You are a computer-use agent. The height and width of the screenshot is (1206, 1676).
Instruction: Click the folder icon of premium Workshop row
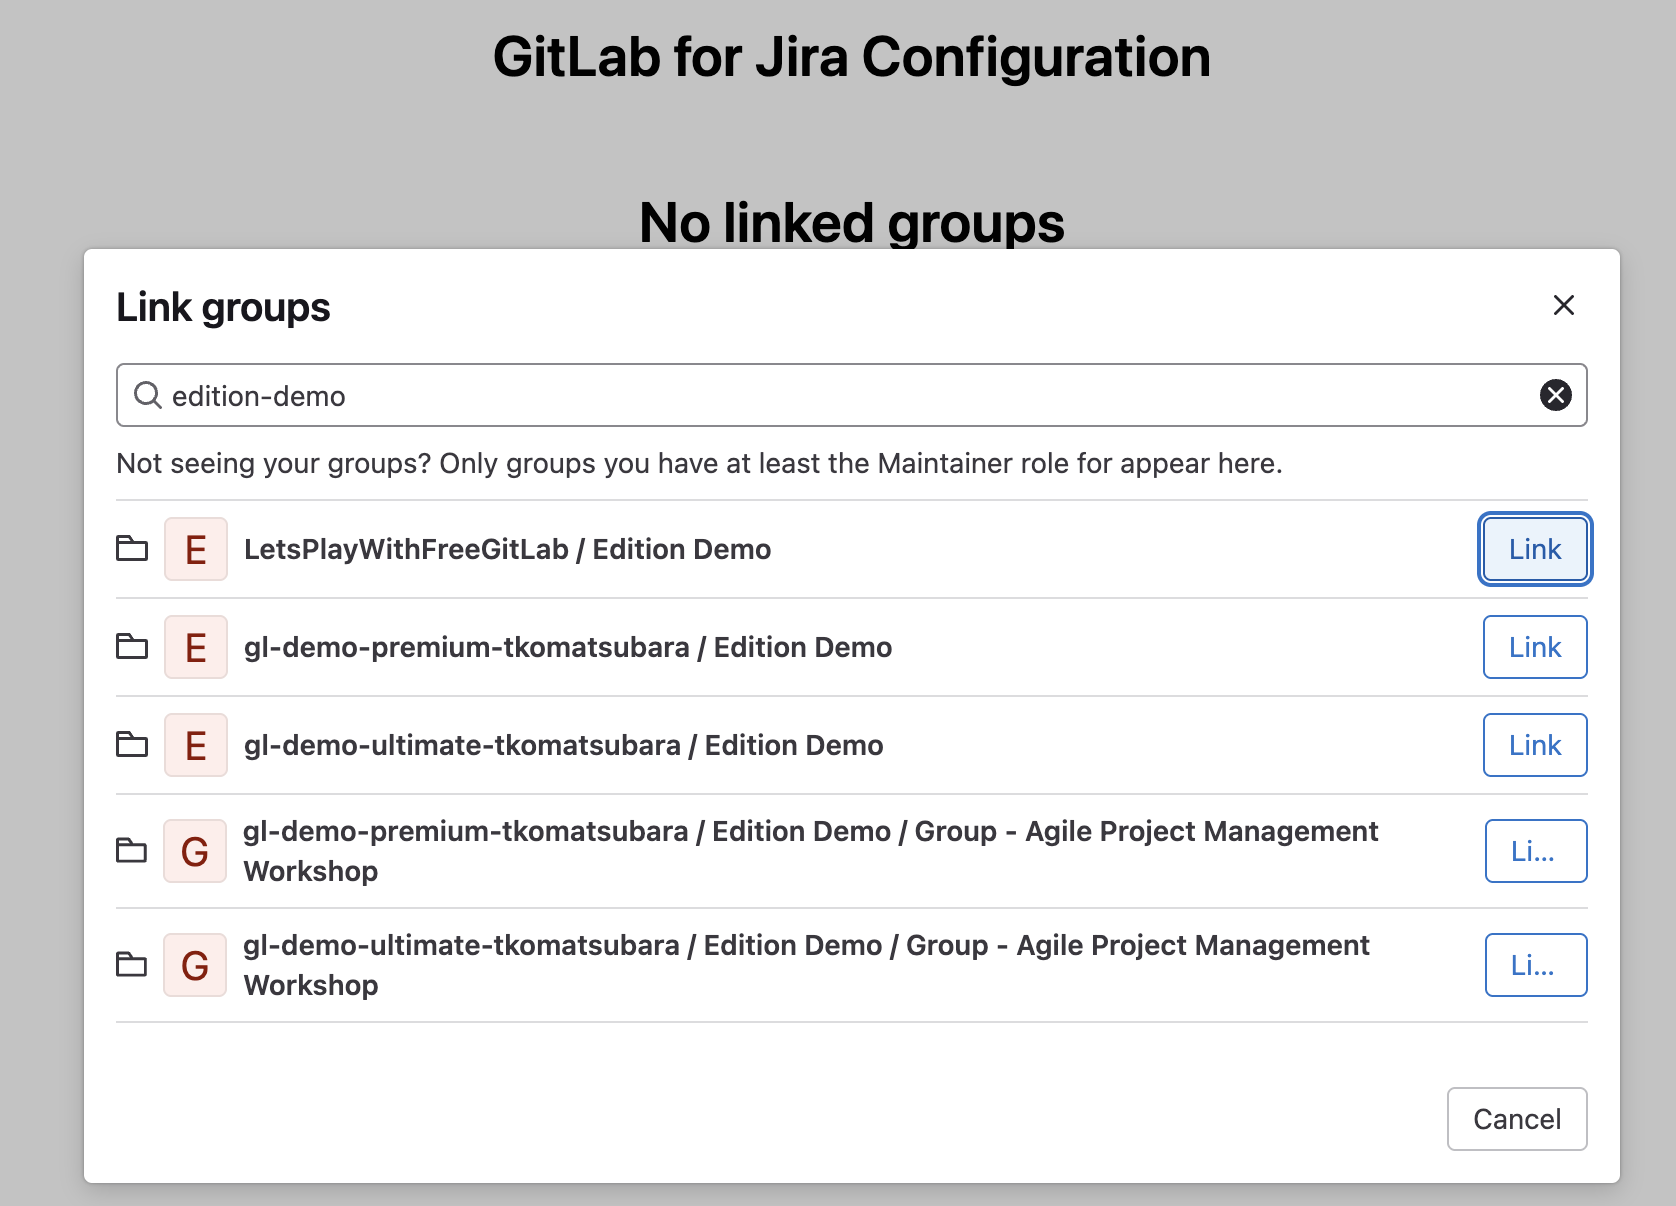pos(132,851)
